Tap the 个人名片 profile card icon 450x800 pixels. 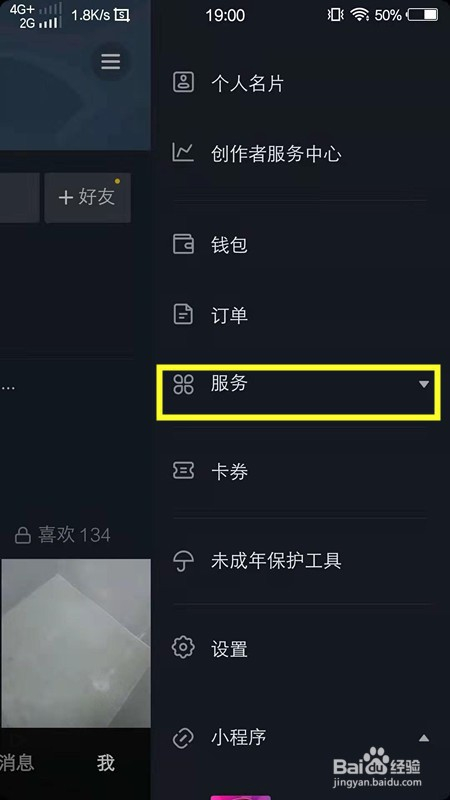click(x=183, y=82)
